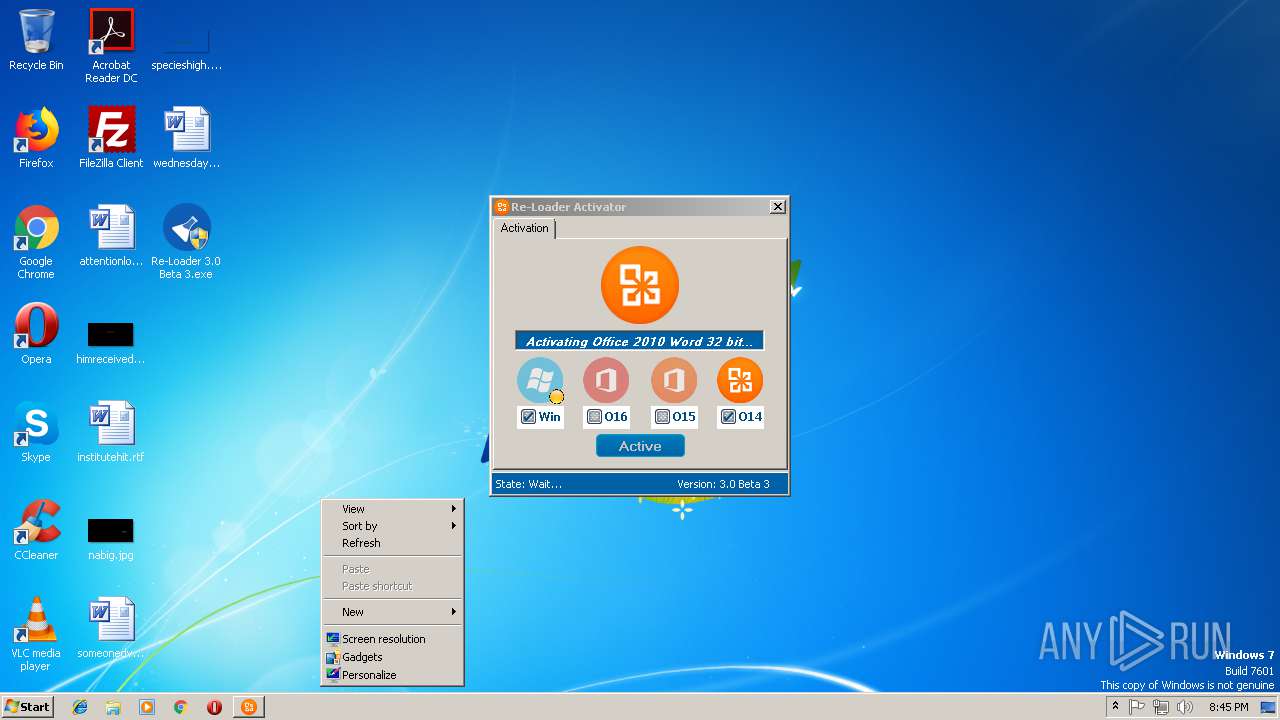Click the Windows activation icon in Re-Loader

(x=540, y=380)
